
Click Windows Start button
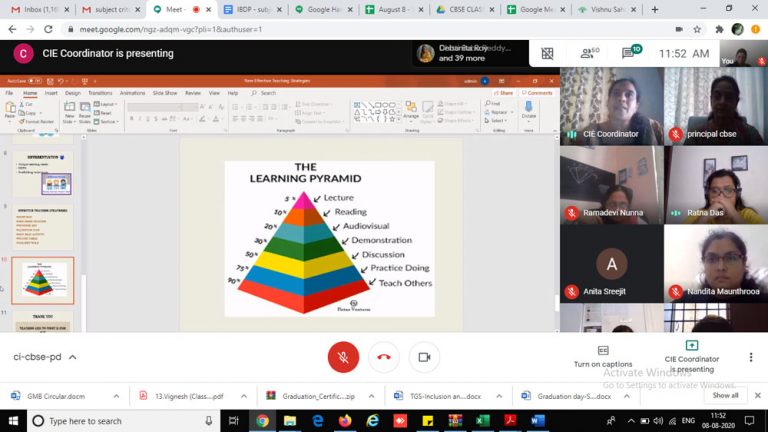pyautogui.click(x=13, y=421)
